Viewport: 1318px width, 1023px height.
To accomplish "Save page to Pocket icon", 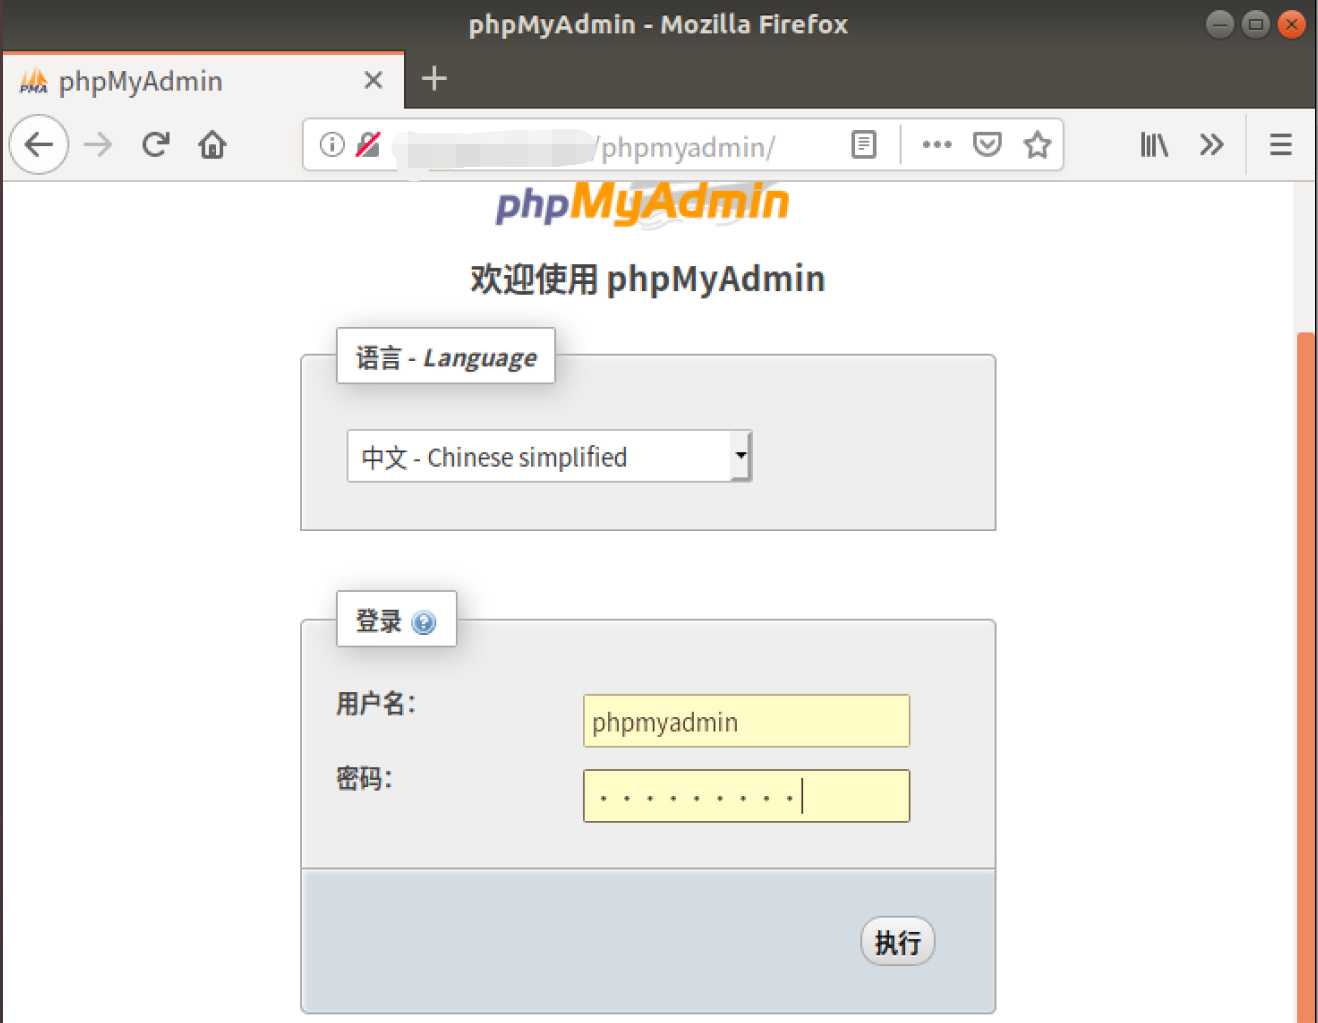I will [987, 145].
